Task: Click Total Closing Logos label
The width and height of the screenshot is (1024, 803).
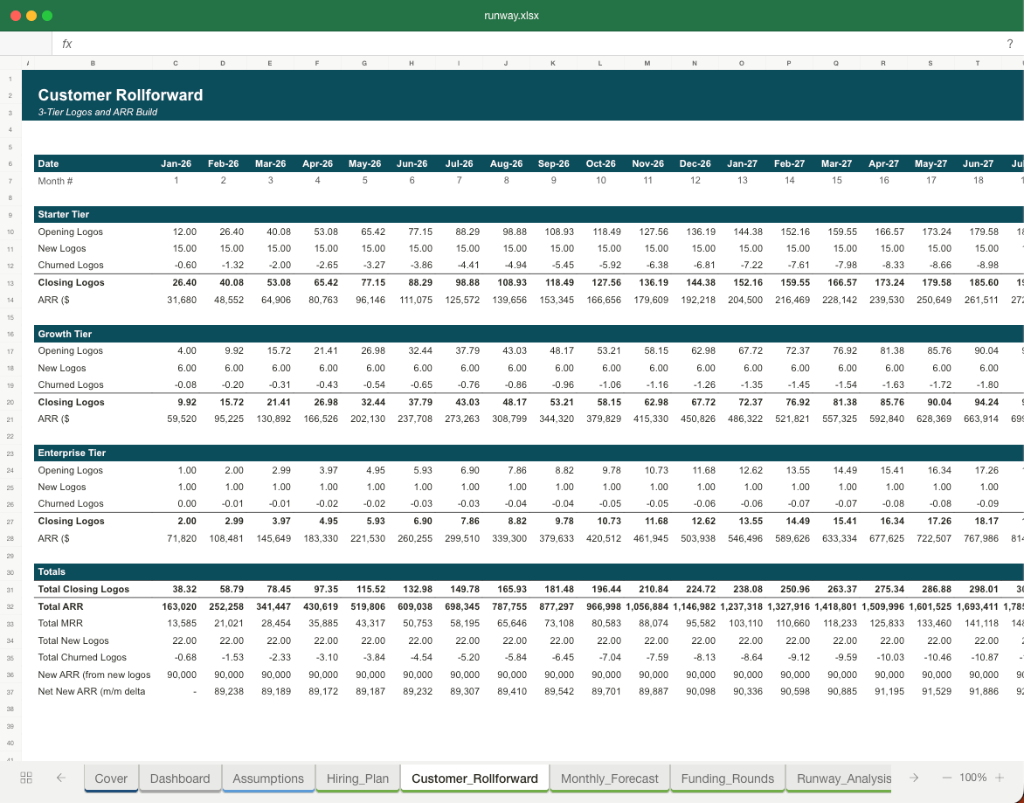Action: pos(84,589)
